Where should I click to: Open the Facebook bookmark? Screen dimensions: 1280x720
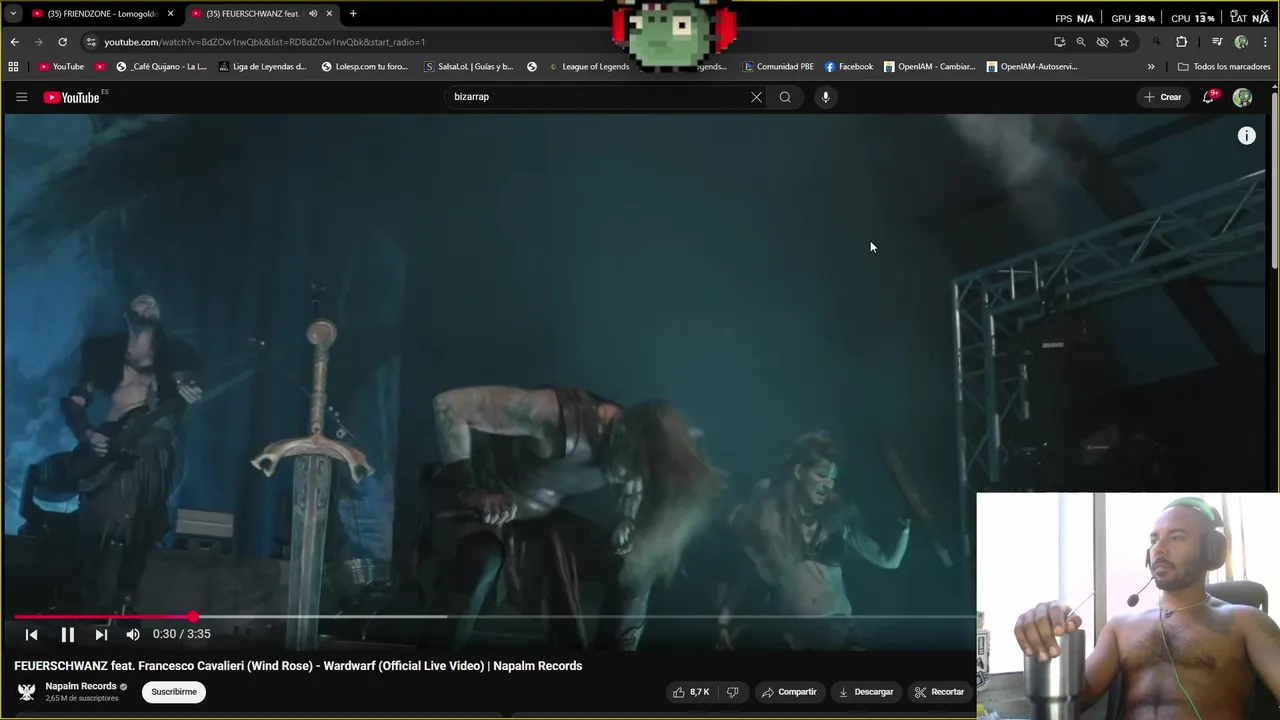(x=849, y=67)
